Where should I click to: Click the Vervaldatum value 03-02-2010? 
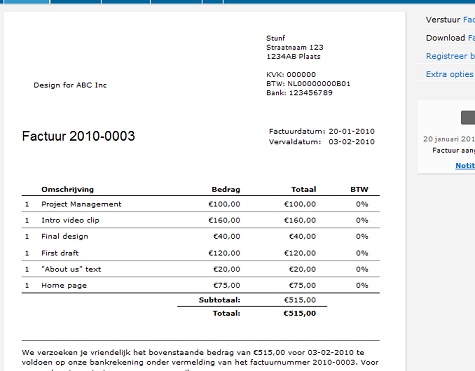pos(352,142)
